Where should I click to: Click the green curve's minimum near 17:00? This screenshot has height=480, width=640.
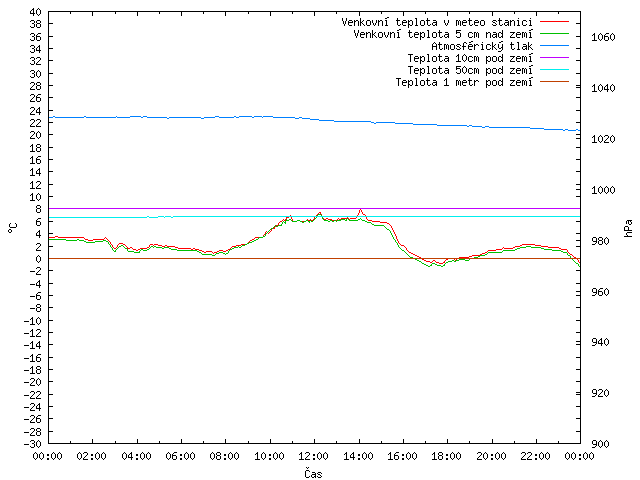point(430,266)
